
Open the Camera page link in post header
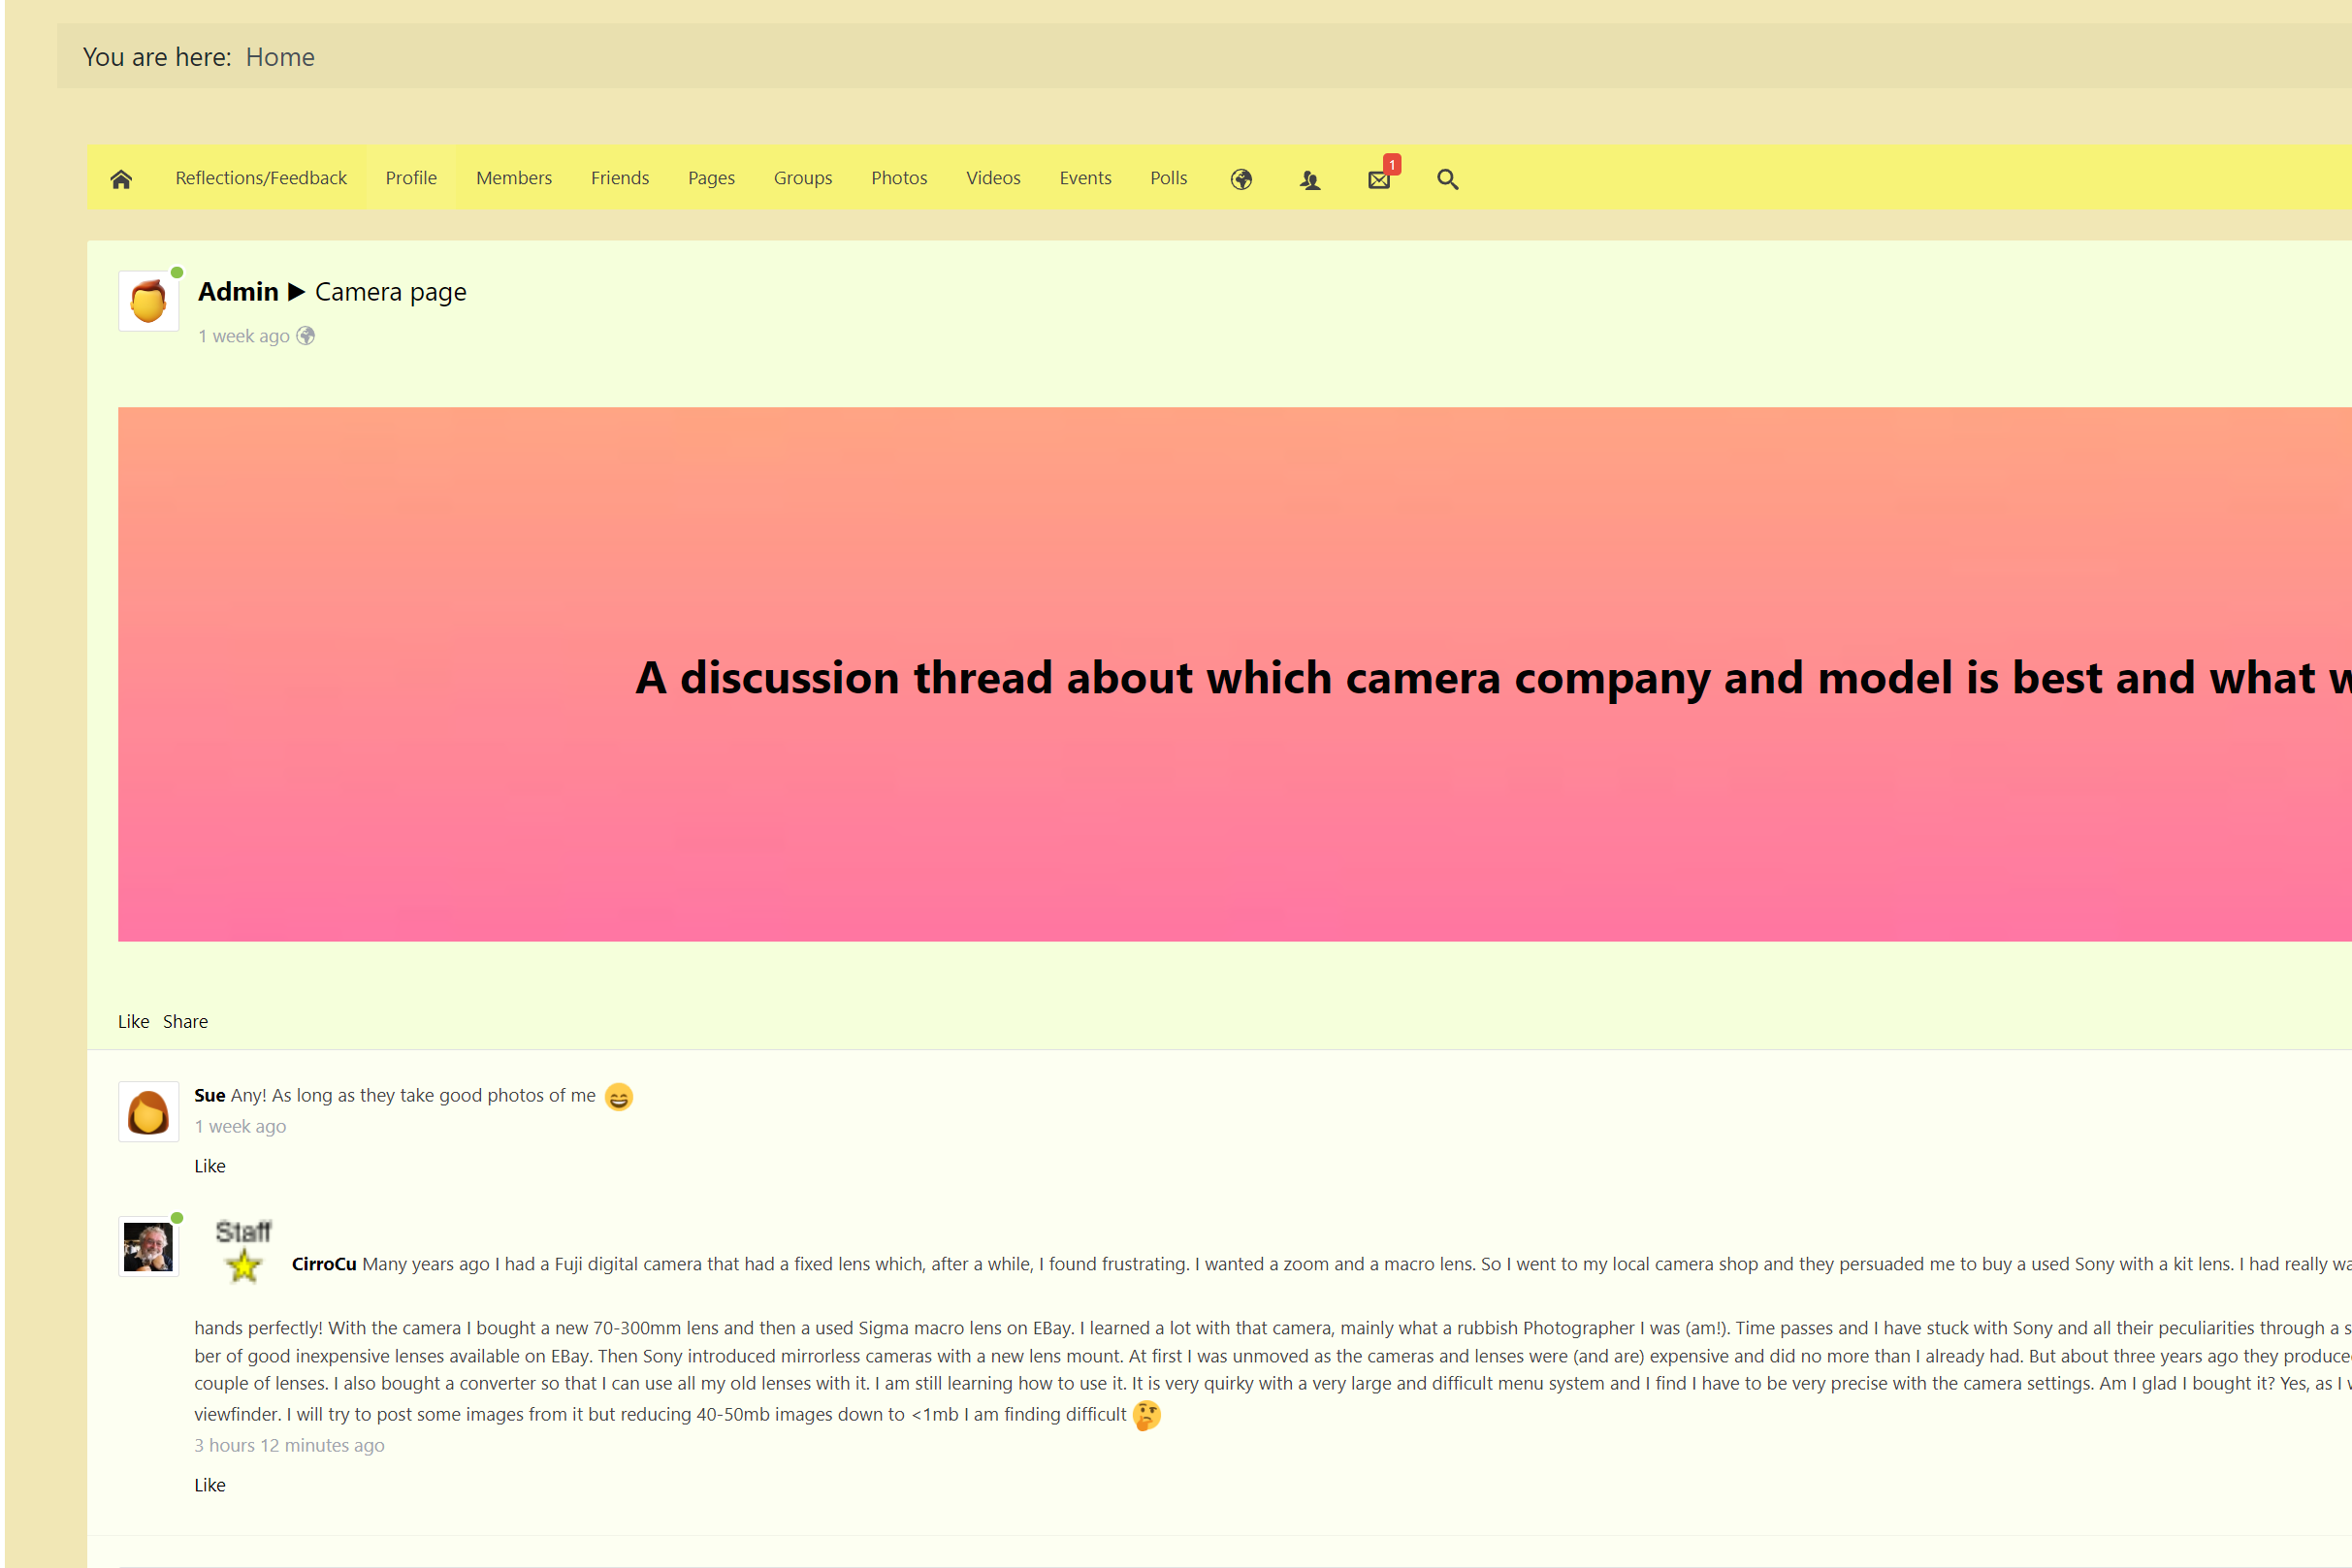(390, 292)
